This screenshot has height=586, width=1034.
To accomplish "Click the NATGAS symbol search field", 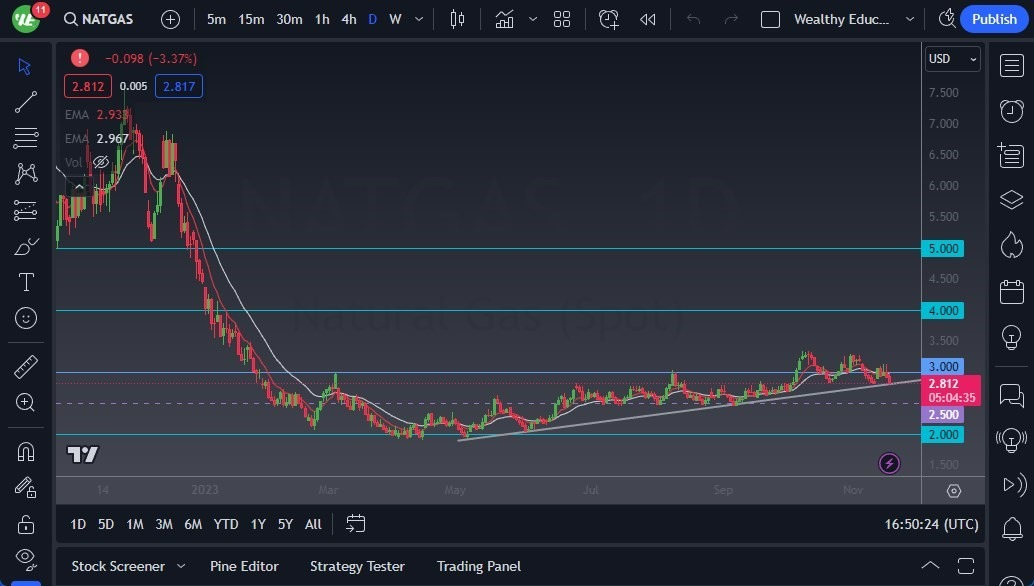I will 99,19.
